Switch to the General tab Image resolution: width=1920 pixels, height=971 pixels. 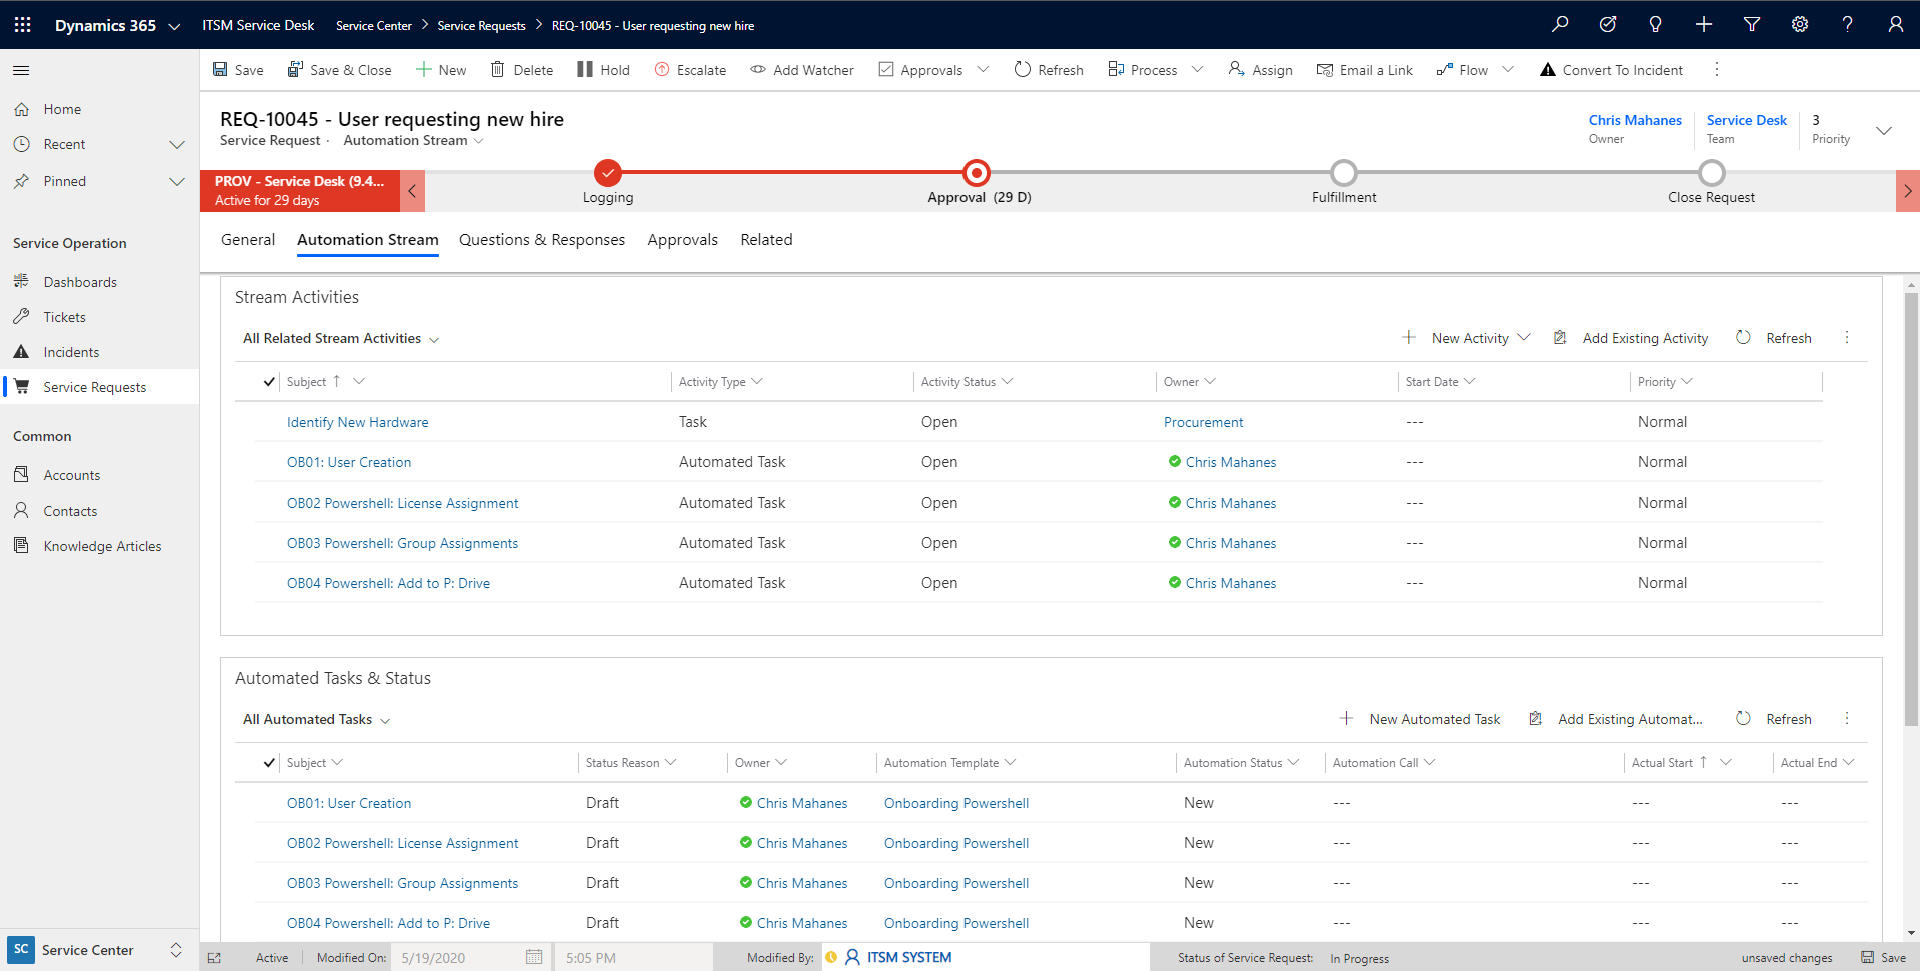tap(248, 240)
